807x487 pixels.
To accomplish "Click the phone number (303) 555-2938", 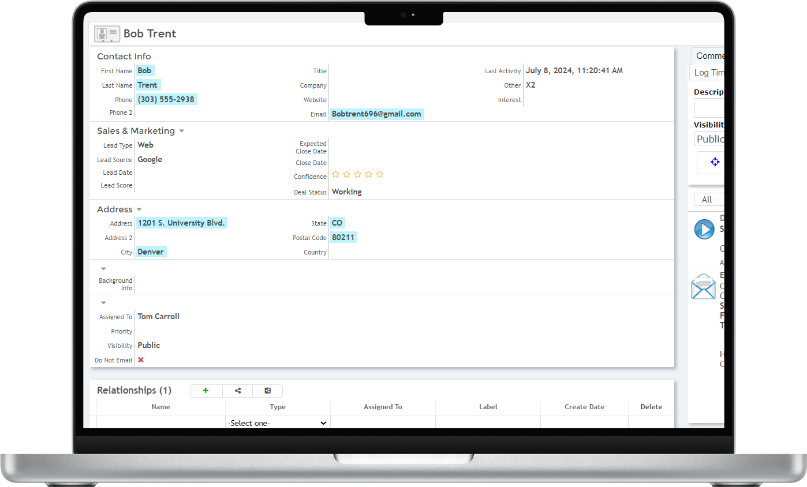I will 166,99.
